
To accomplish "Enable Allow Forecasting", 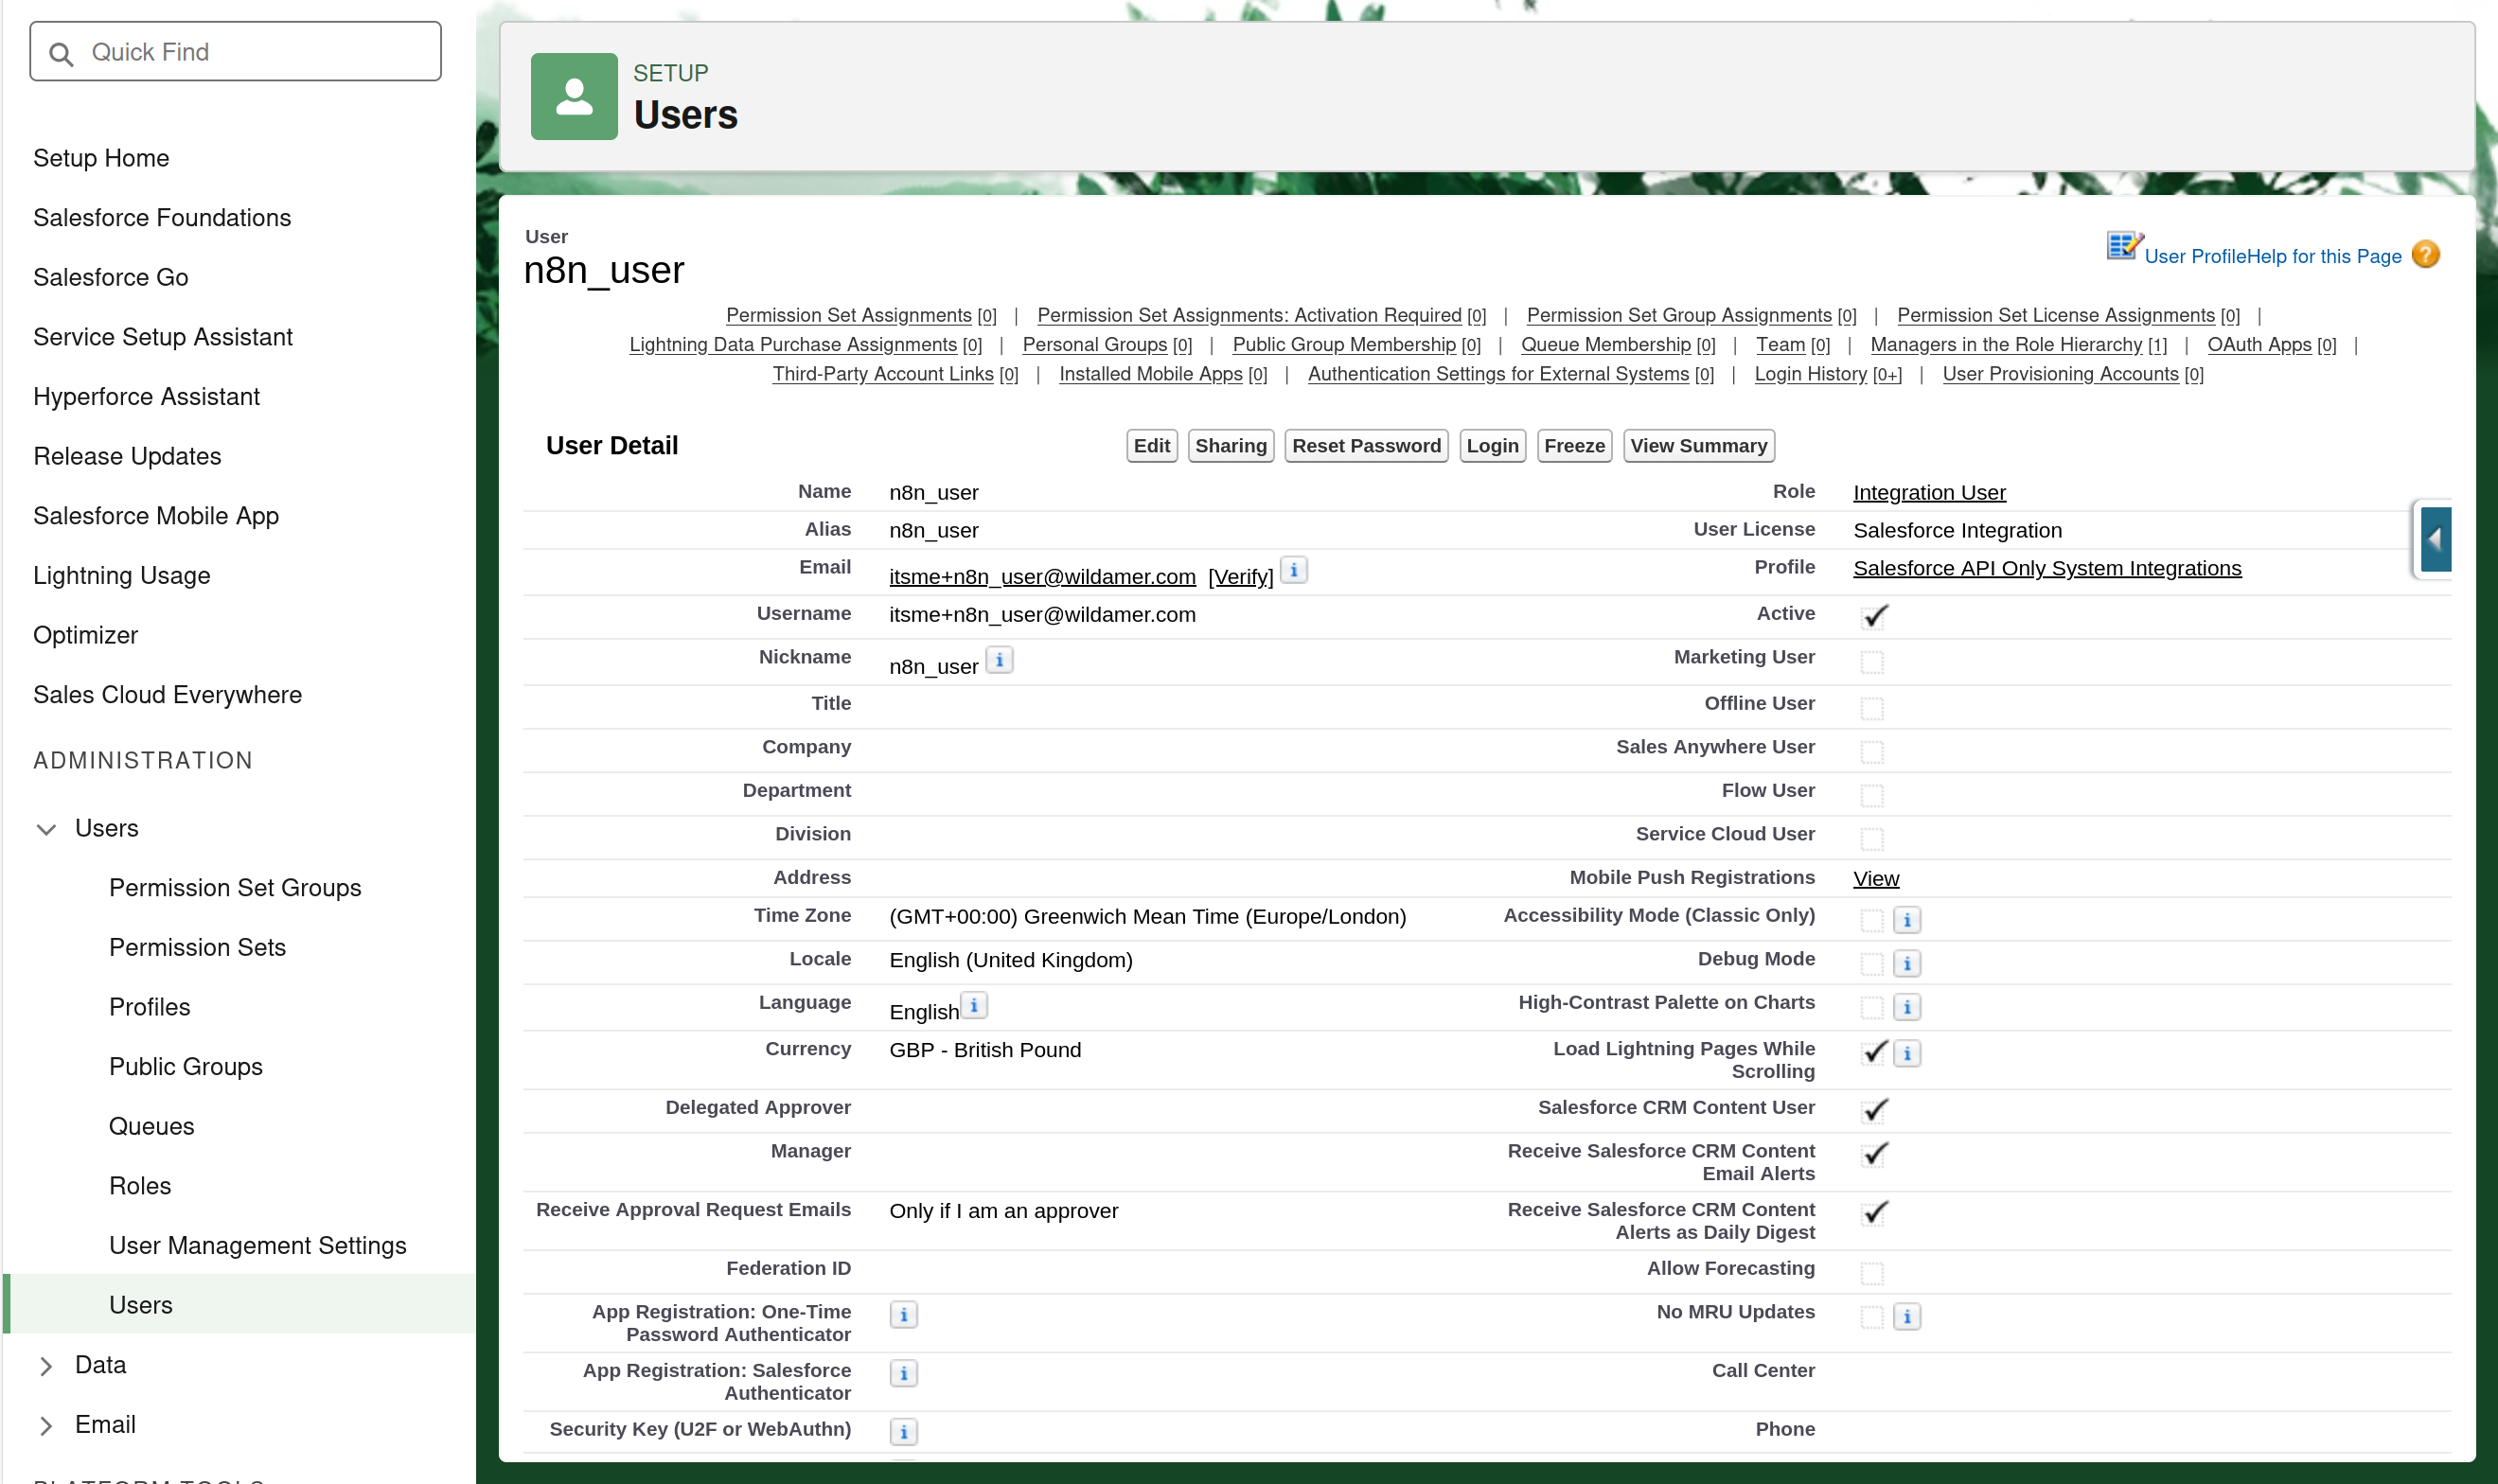I will [x=1872, y=1272].
